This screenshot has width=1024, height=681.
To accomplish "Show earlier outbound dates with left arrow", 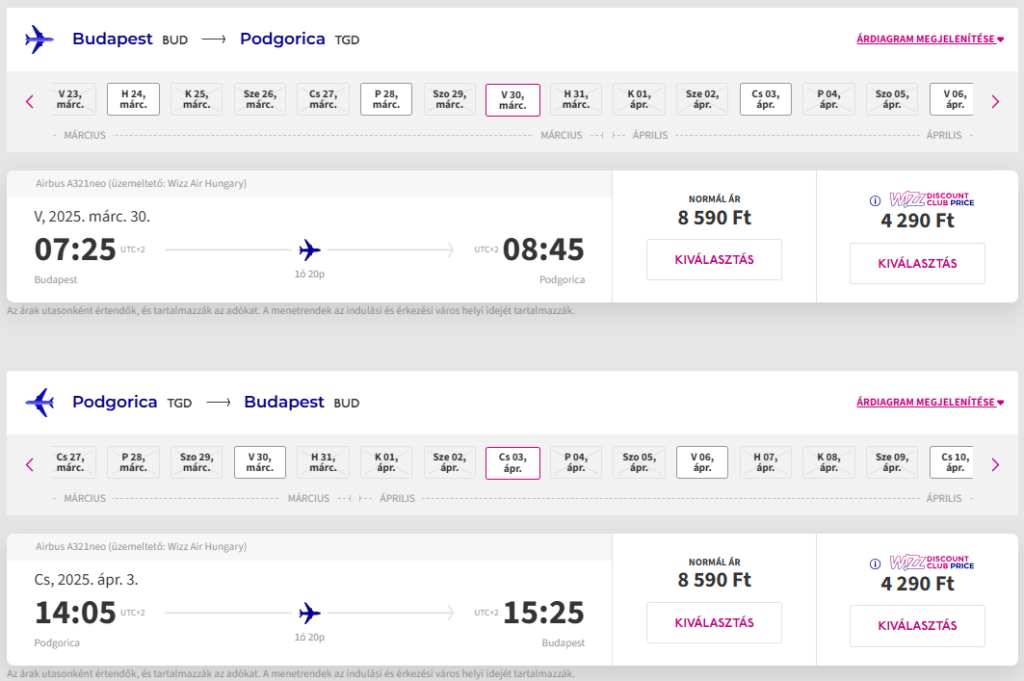I will 29,101.
